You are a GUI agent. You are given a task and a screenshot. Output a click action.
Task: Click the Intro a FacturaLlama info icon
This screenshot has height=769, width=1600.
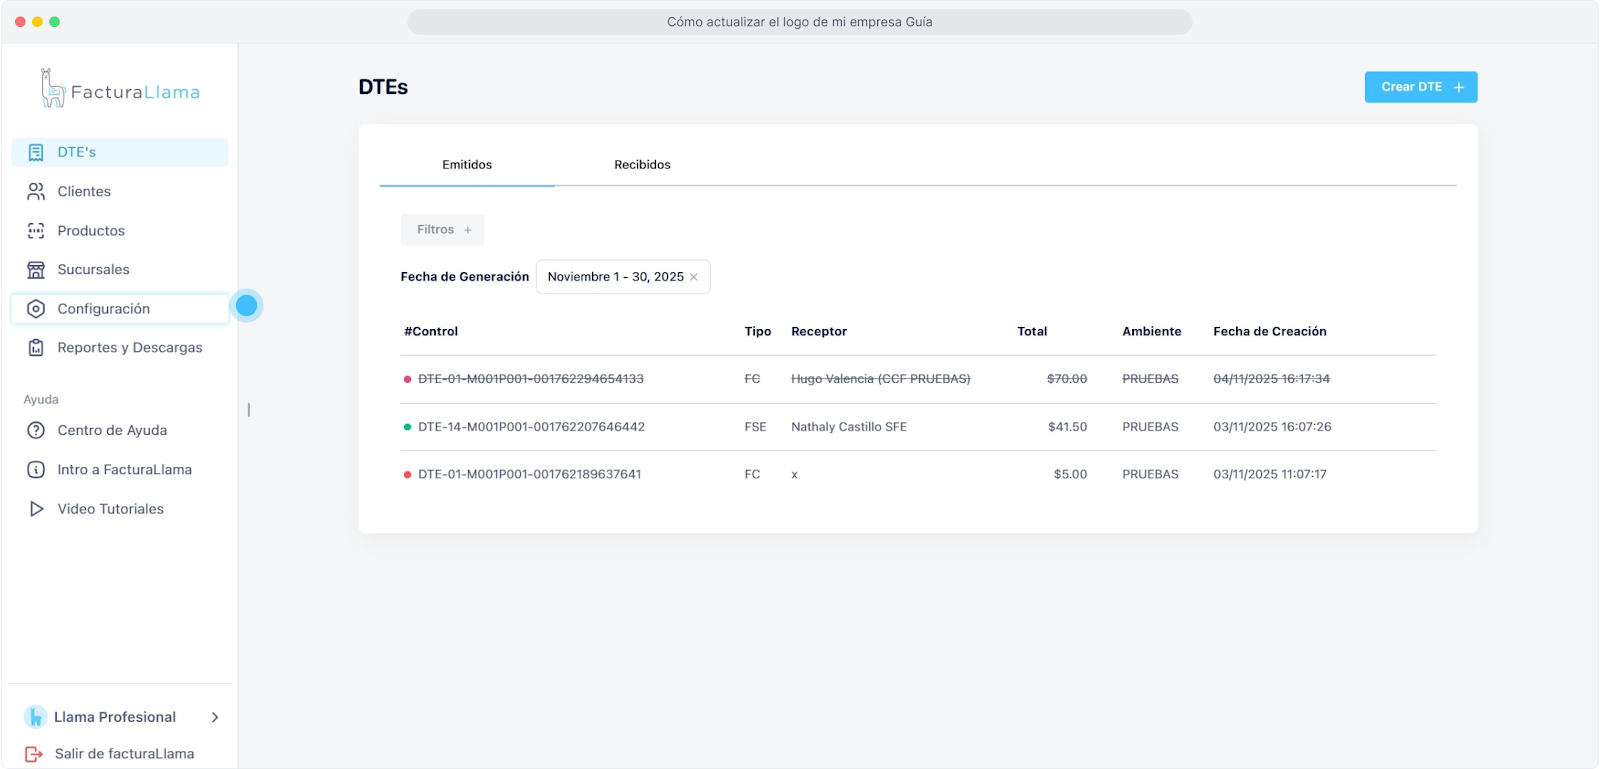(x=36, y=470)
